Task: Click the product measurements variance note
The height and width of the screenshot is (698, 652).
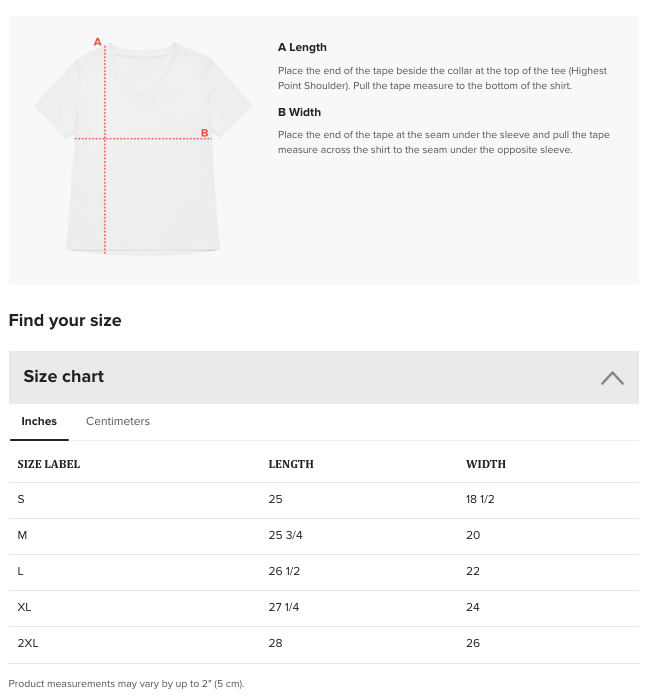Action: point(126,684)
